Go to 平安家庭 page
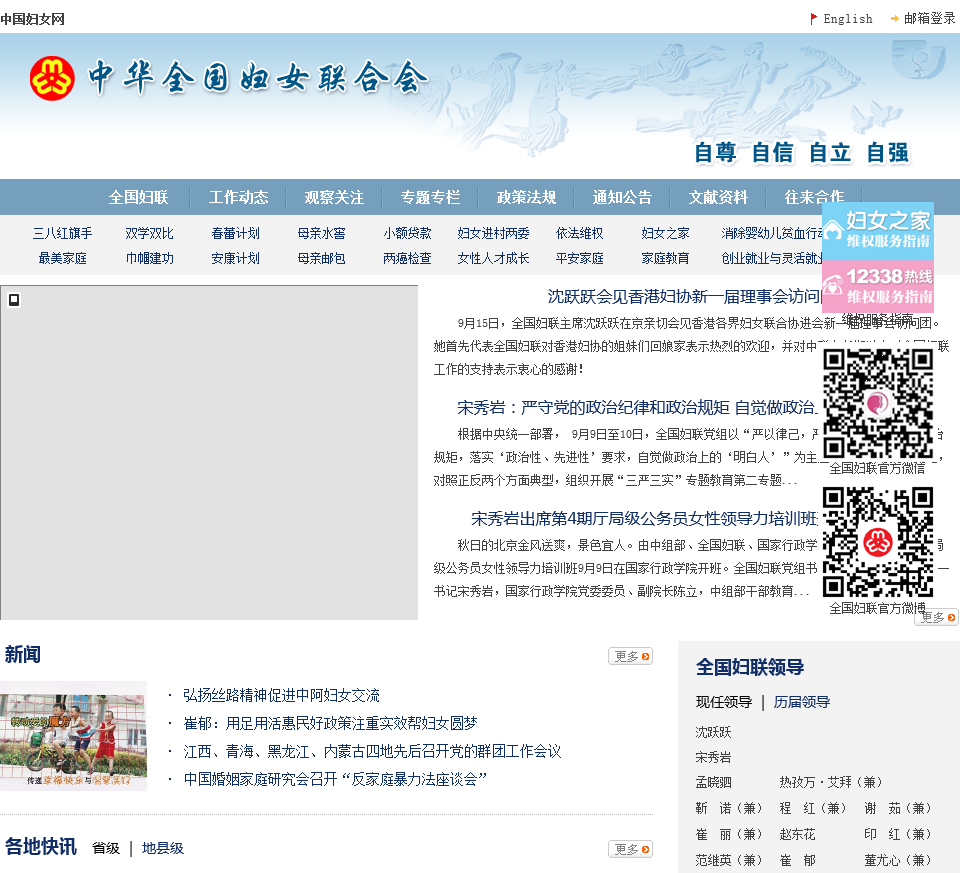The width and height of the screenshot is (960, 873). (x=579, y=258)
